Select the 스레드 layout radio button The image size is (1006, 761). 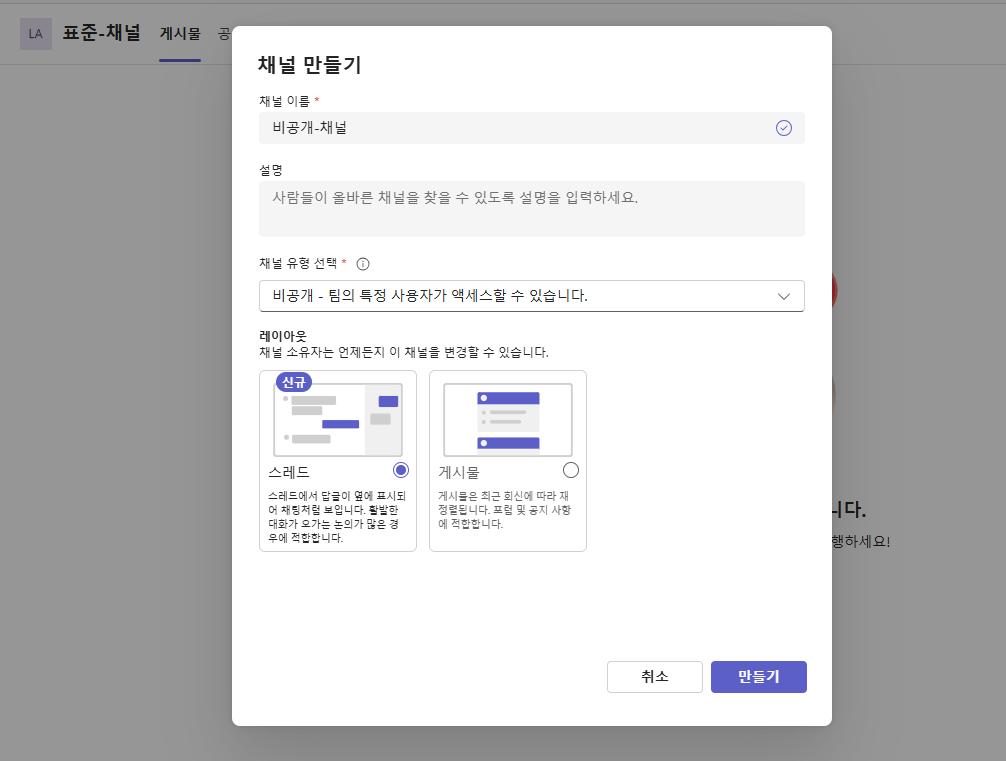(401, 470)
